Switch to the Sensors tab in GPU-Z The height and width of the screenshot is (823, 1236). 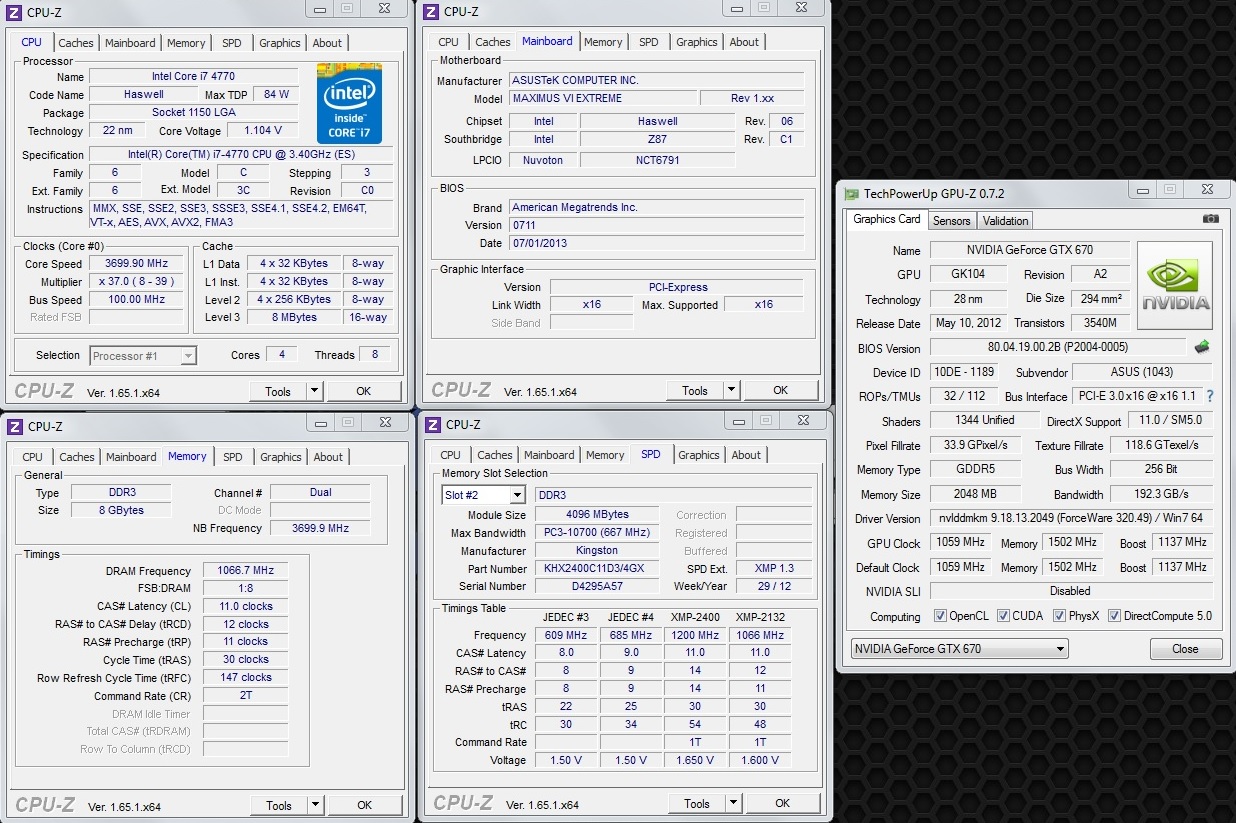click(951, 221)
